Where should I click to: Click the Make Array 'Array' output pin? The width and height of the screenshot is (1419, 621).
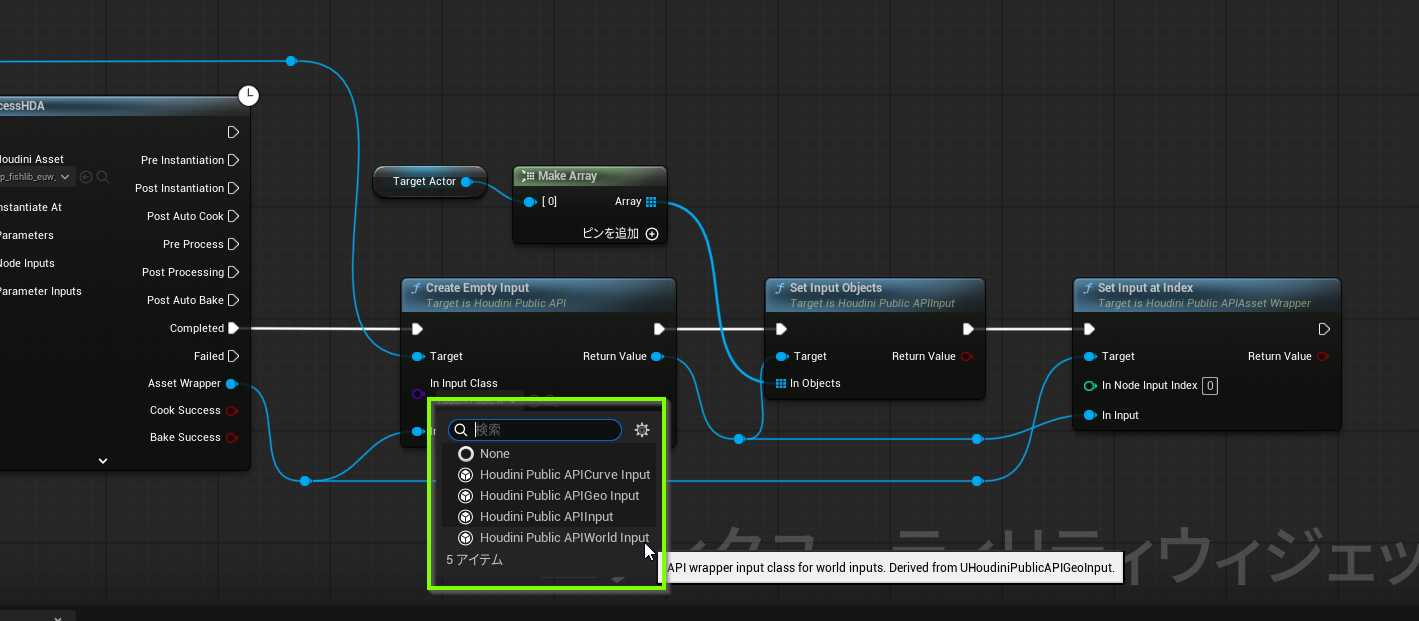tap(651, 202)
